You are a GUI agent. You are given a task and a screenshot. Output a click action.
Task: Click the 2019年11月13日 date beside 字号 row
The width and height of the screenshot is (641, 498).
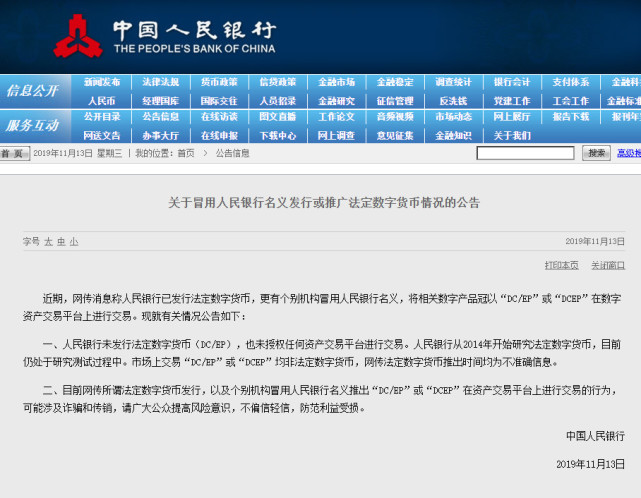pos(595,241)
